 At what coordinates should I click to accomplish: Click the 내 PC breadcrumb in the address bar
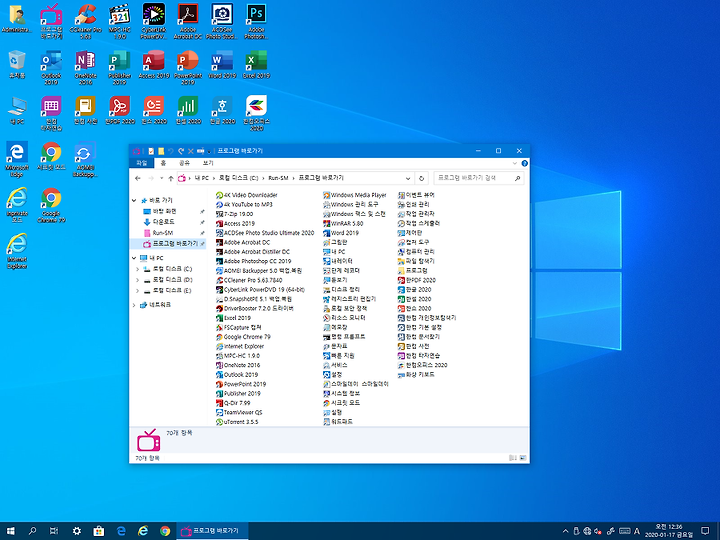tap(202, 178)
